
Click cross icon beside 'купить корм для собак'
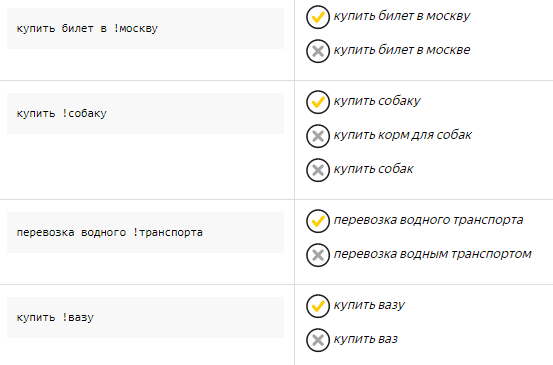coord(318,136)
